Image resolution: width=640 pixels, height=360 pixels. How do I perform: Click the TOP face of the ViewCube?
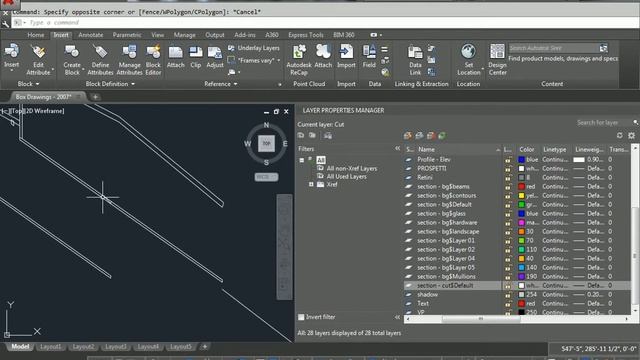pos(266,144)
